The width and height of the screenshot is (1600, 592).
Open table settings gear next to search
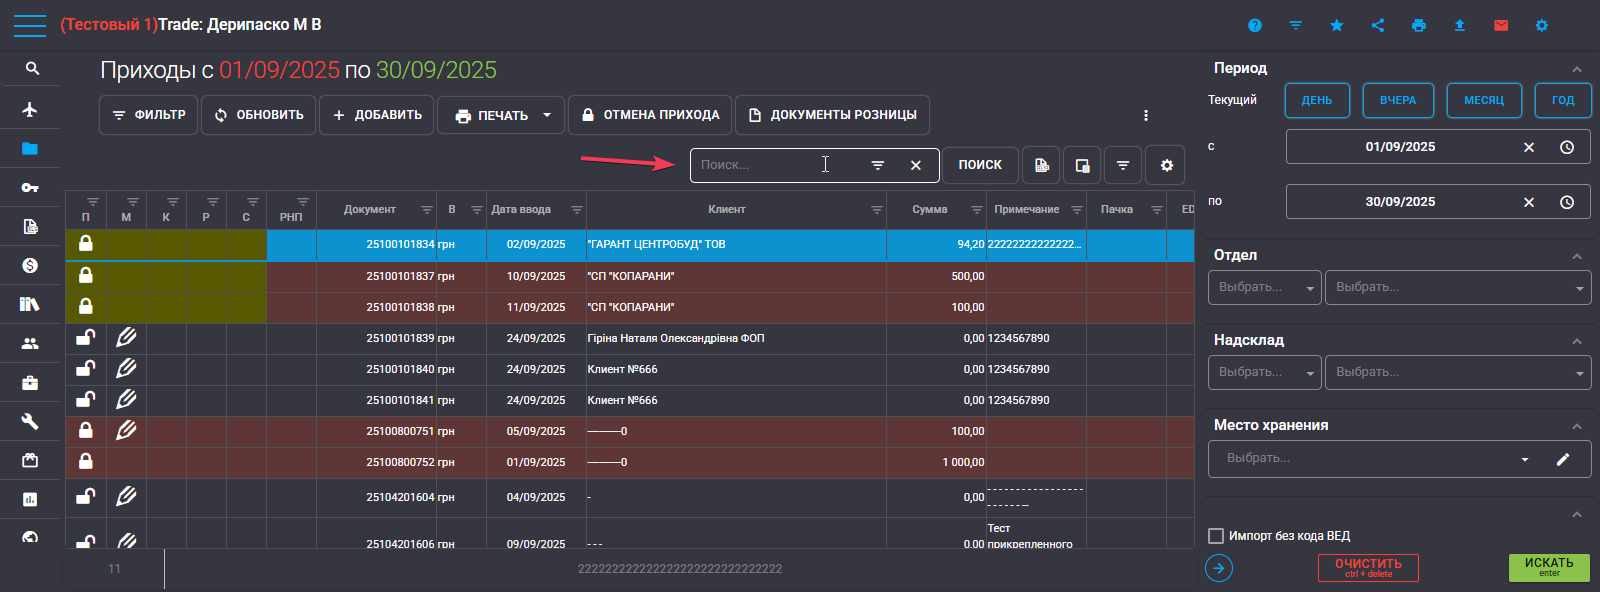(x=1166, y=165)
